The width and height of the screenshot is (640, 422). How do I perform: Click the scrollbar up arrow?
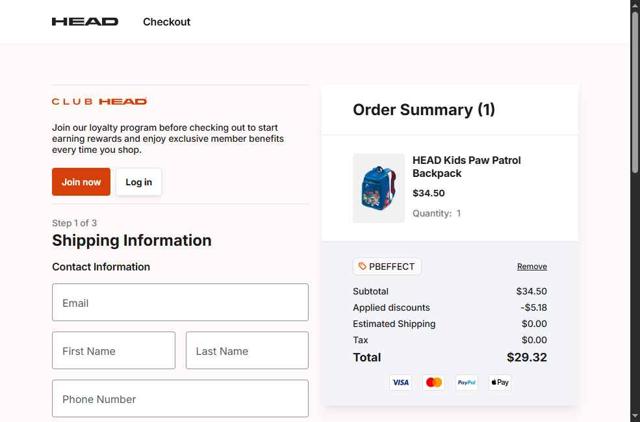634,5
